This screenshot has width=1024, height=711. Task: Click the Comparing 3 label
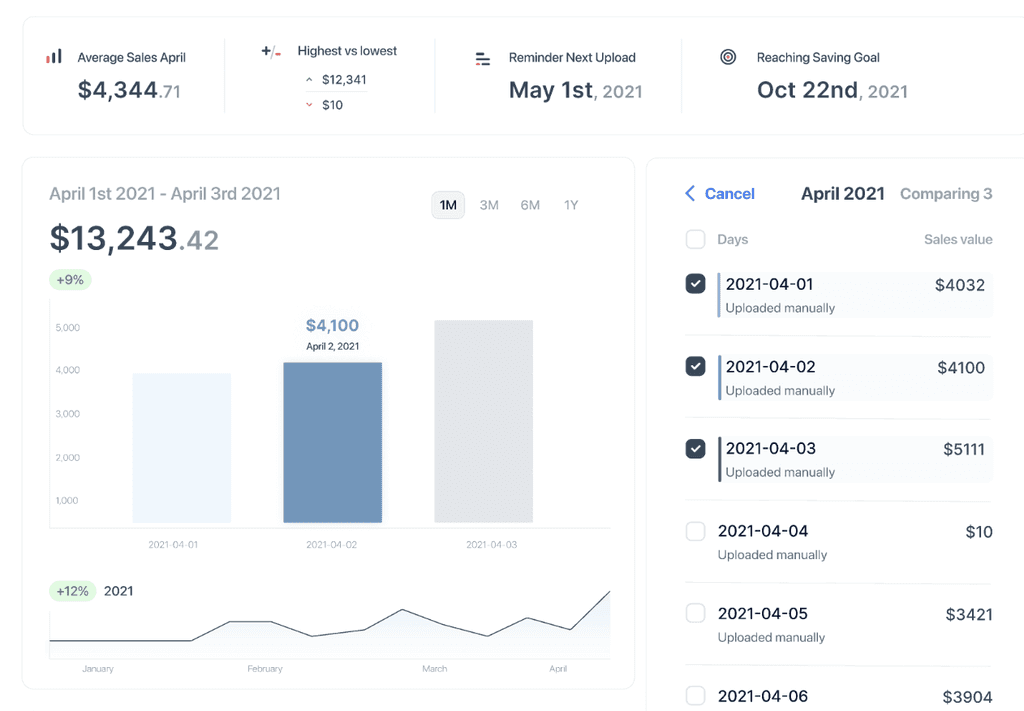[946, 194]
